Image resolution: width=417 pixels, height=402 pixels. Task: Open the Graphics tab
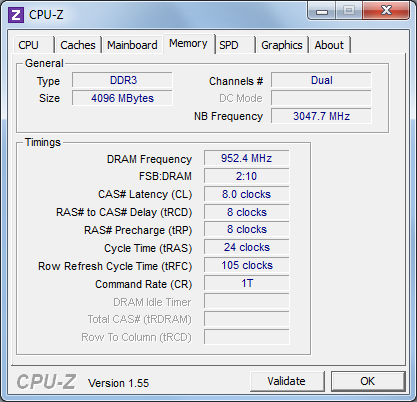(x=282, y=45)
